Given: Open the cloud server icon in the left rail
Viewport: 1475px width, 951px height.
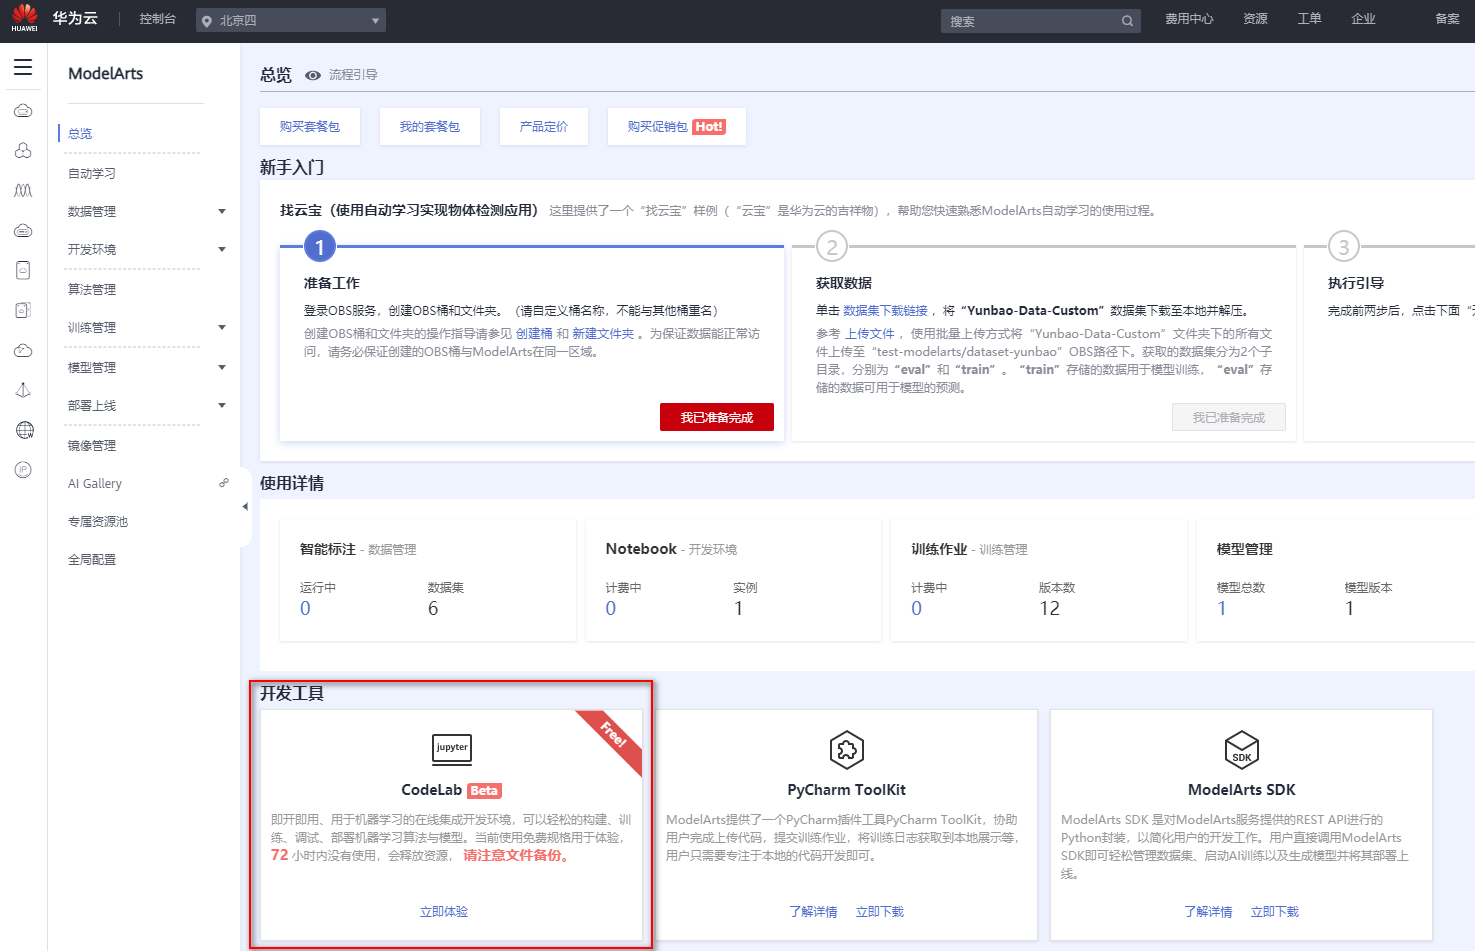Looking at the screenshot, I should click(x=23, y=111).
